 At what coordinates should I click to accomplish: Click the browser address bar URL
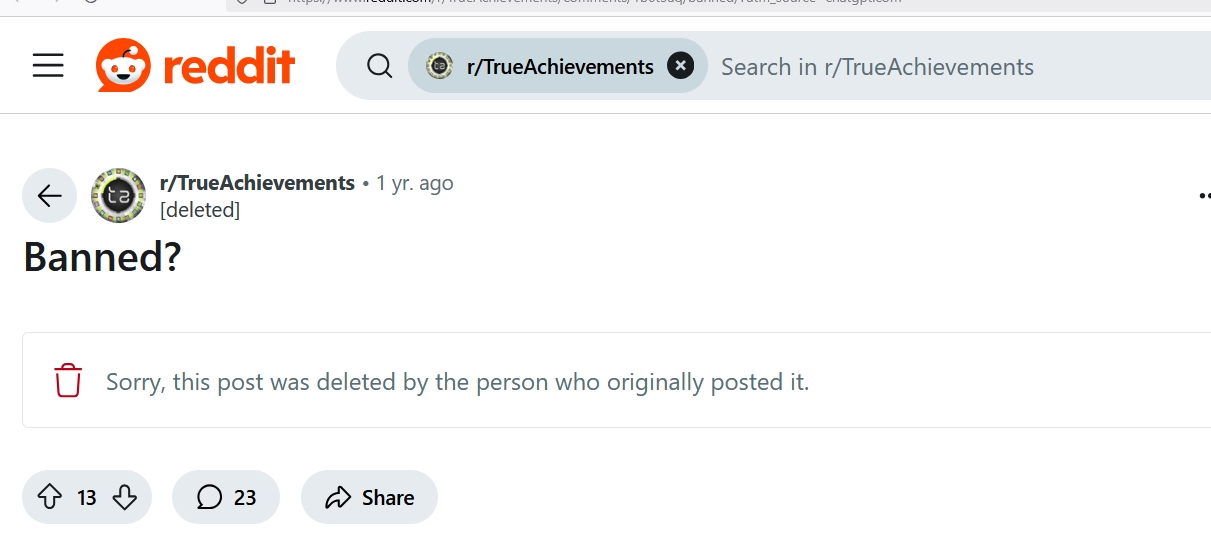600,3
